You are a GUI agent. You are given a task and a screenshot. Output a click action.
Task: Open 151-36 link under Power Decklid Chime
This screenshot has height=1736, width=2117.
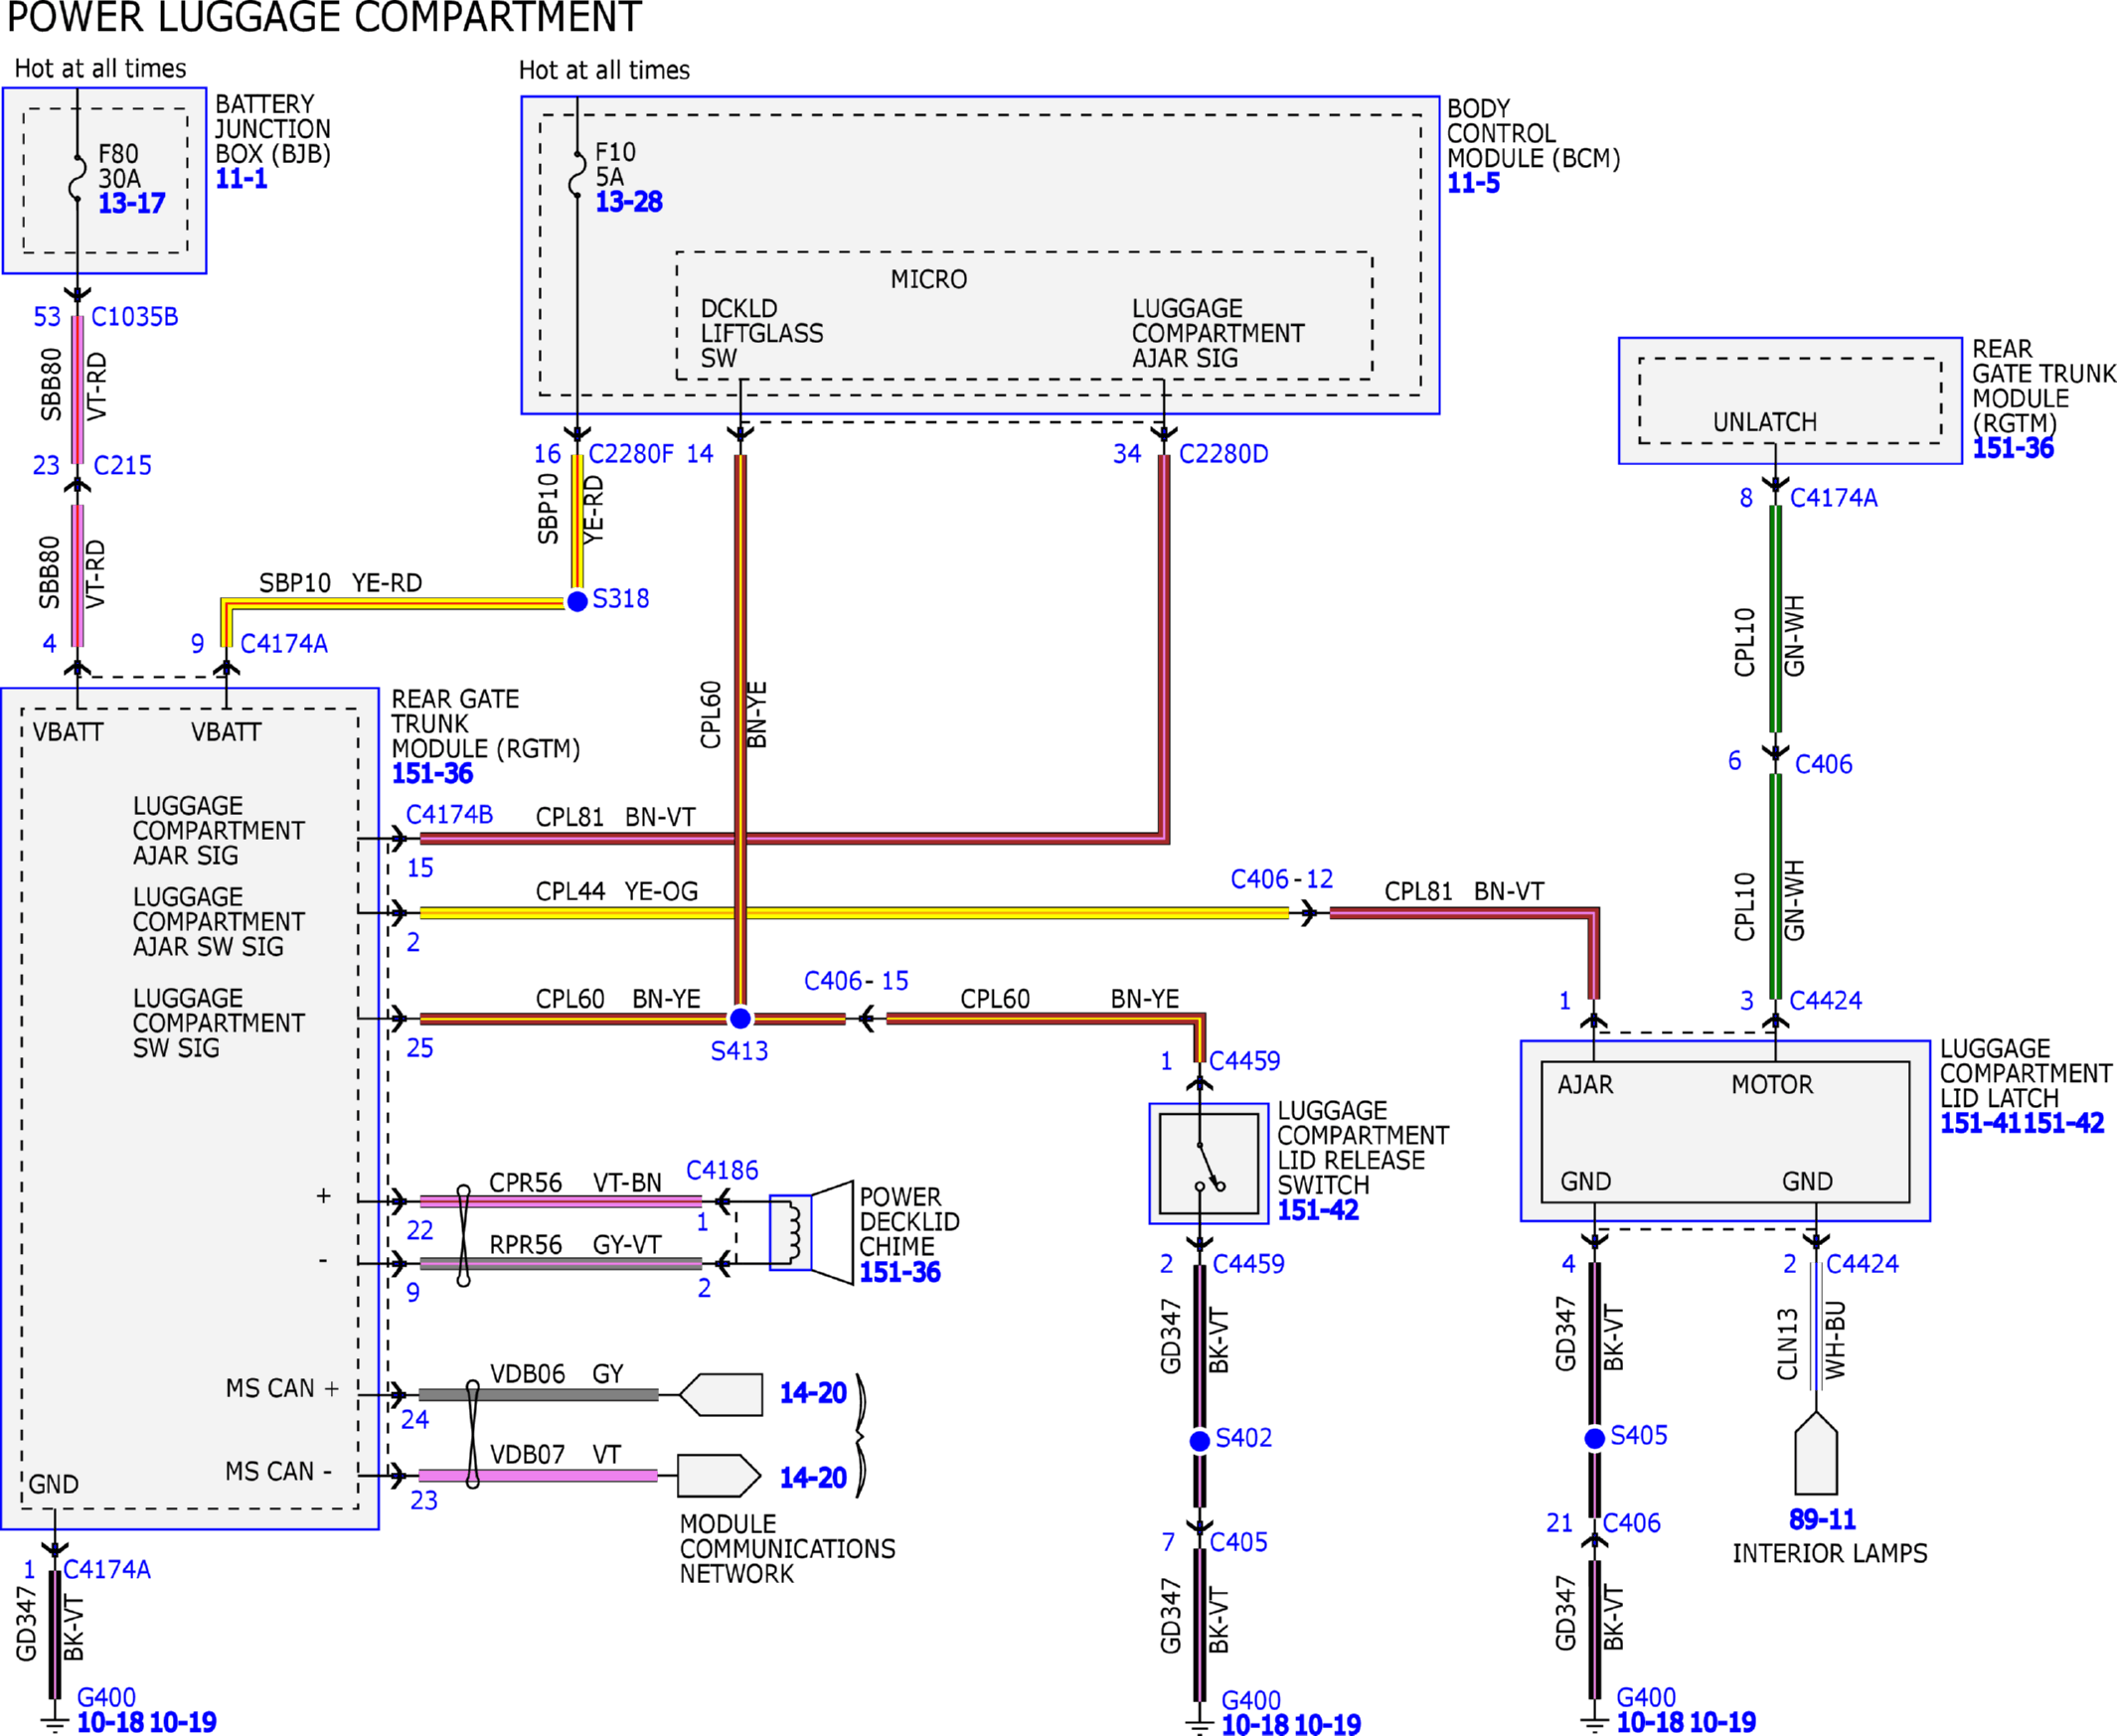tap(900, 1272)
